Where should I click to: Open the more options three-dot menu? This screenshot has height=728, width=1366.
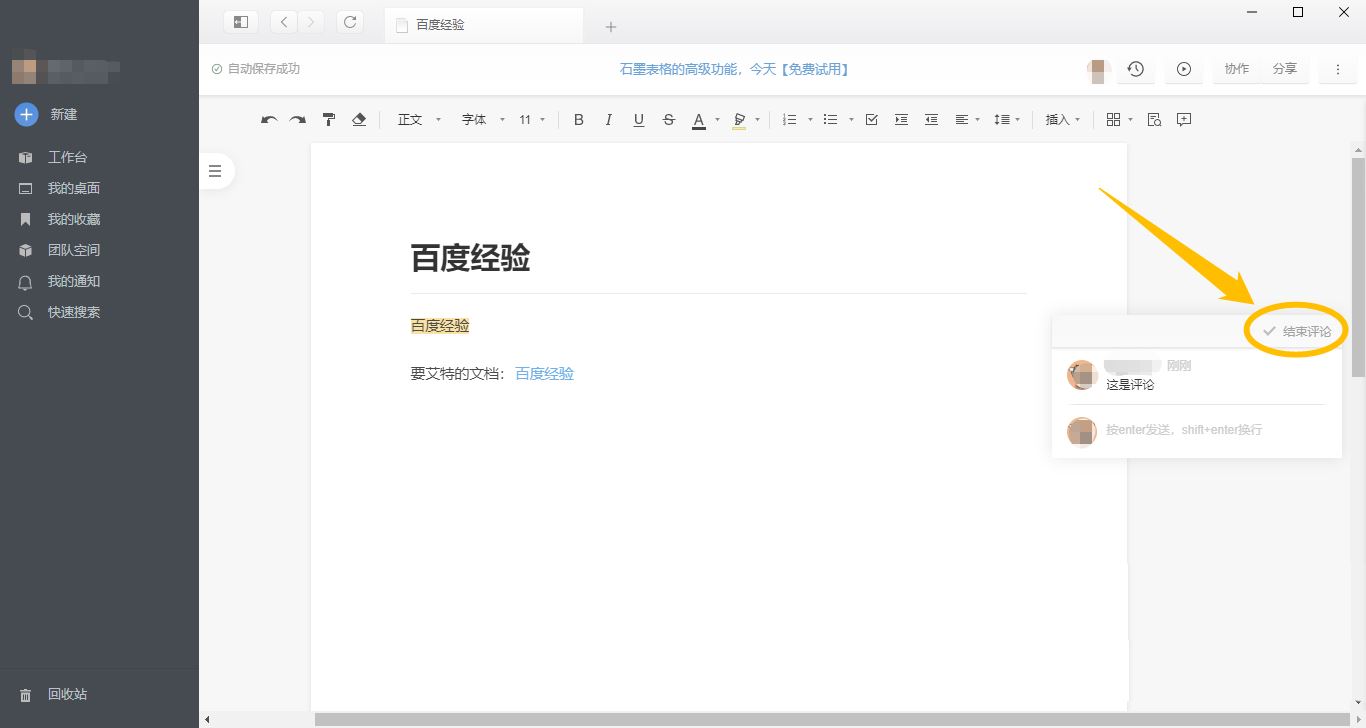pos(1338,69)
